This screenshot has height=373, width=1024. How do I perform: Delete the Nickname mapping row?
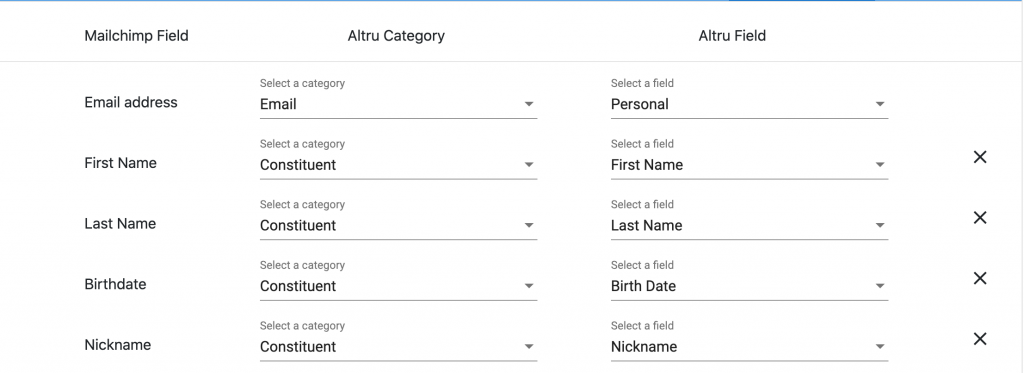[980, 339]
